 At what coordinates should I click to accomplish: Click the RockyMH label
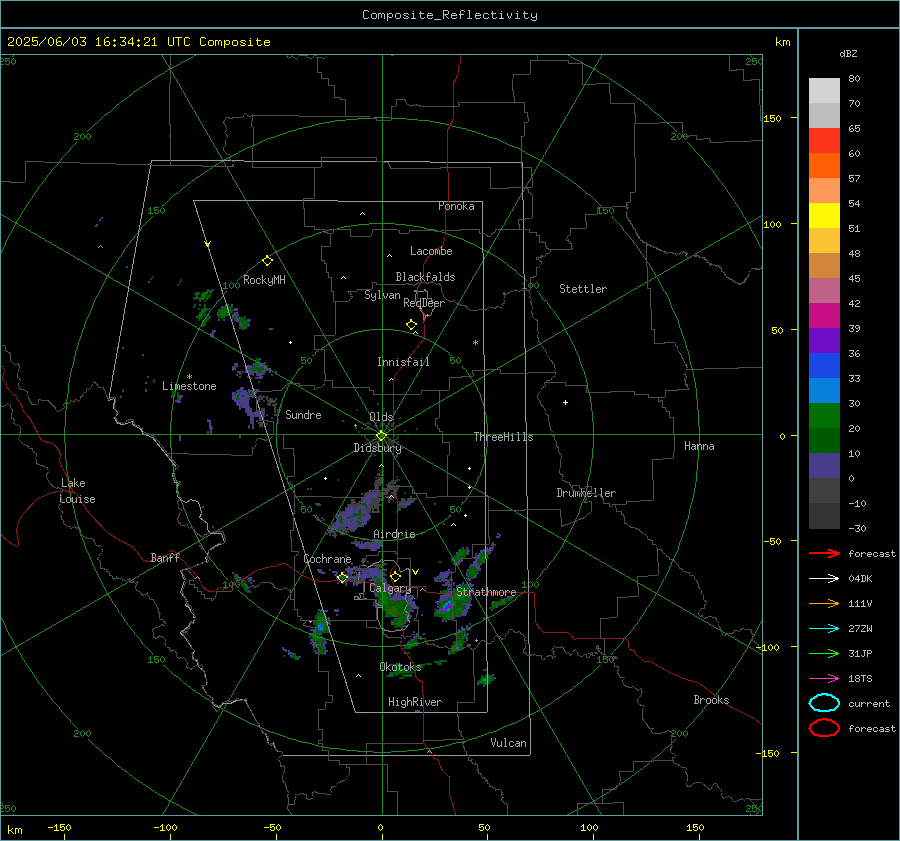(x=264, y=280)
